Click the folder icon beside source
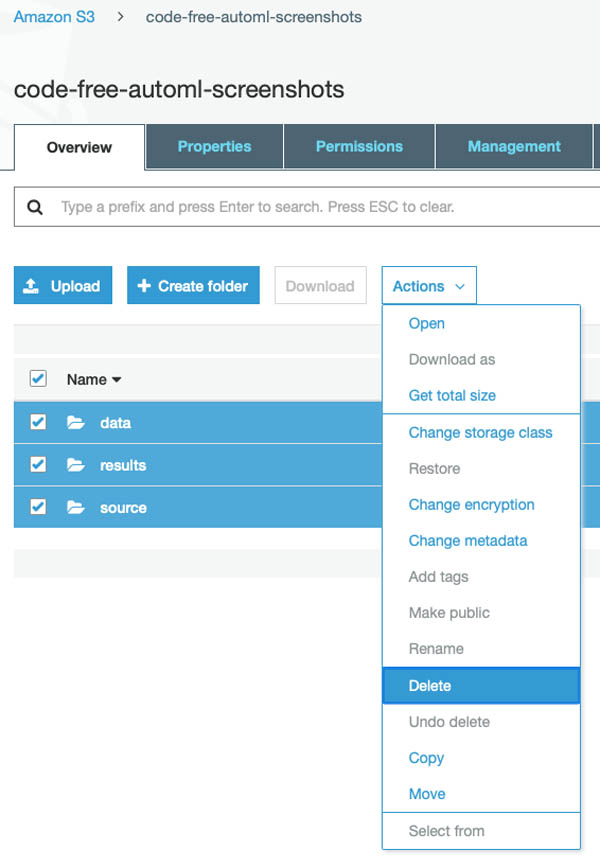Viewport: 600px width, 868px height. pyautogui.click(x=76, y=507)
